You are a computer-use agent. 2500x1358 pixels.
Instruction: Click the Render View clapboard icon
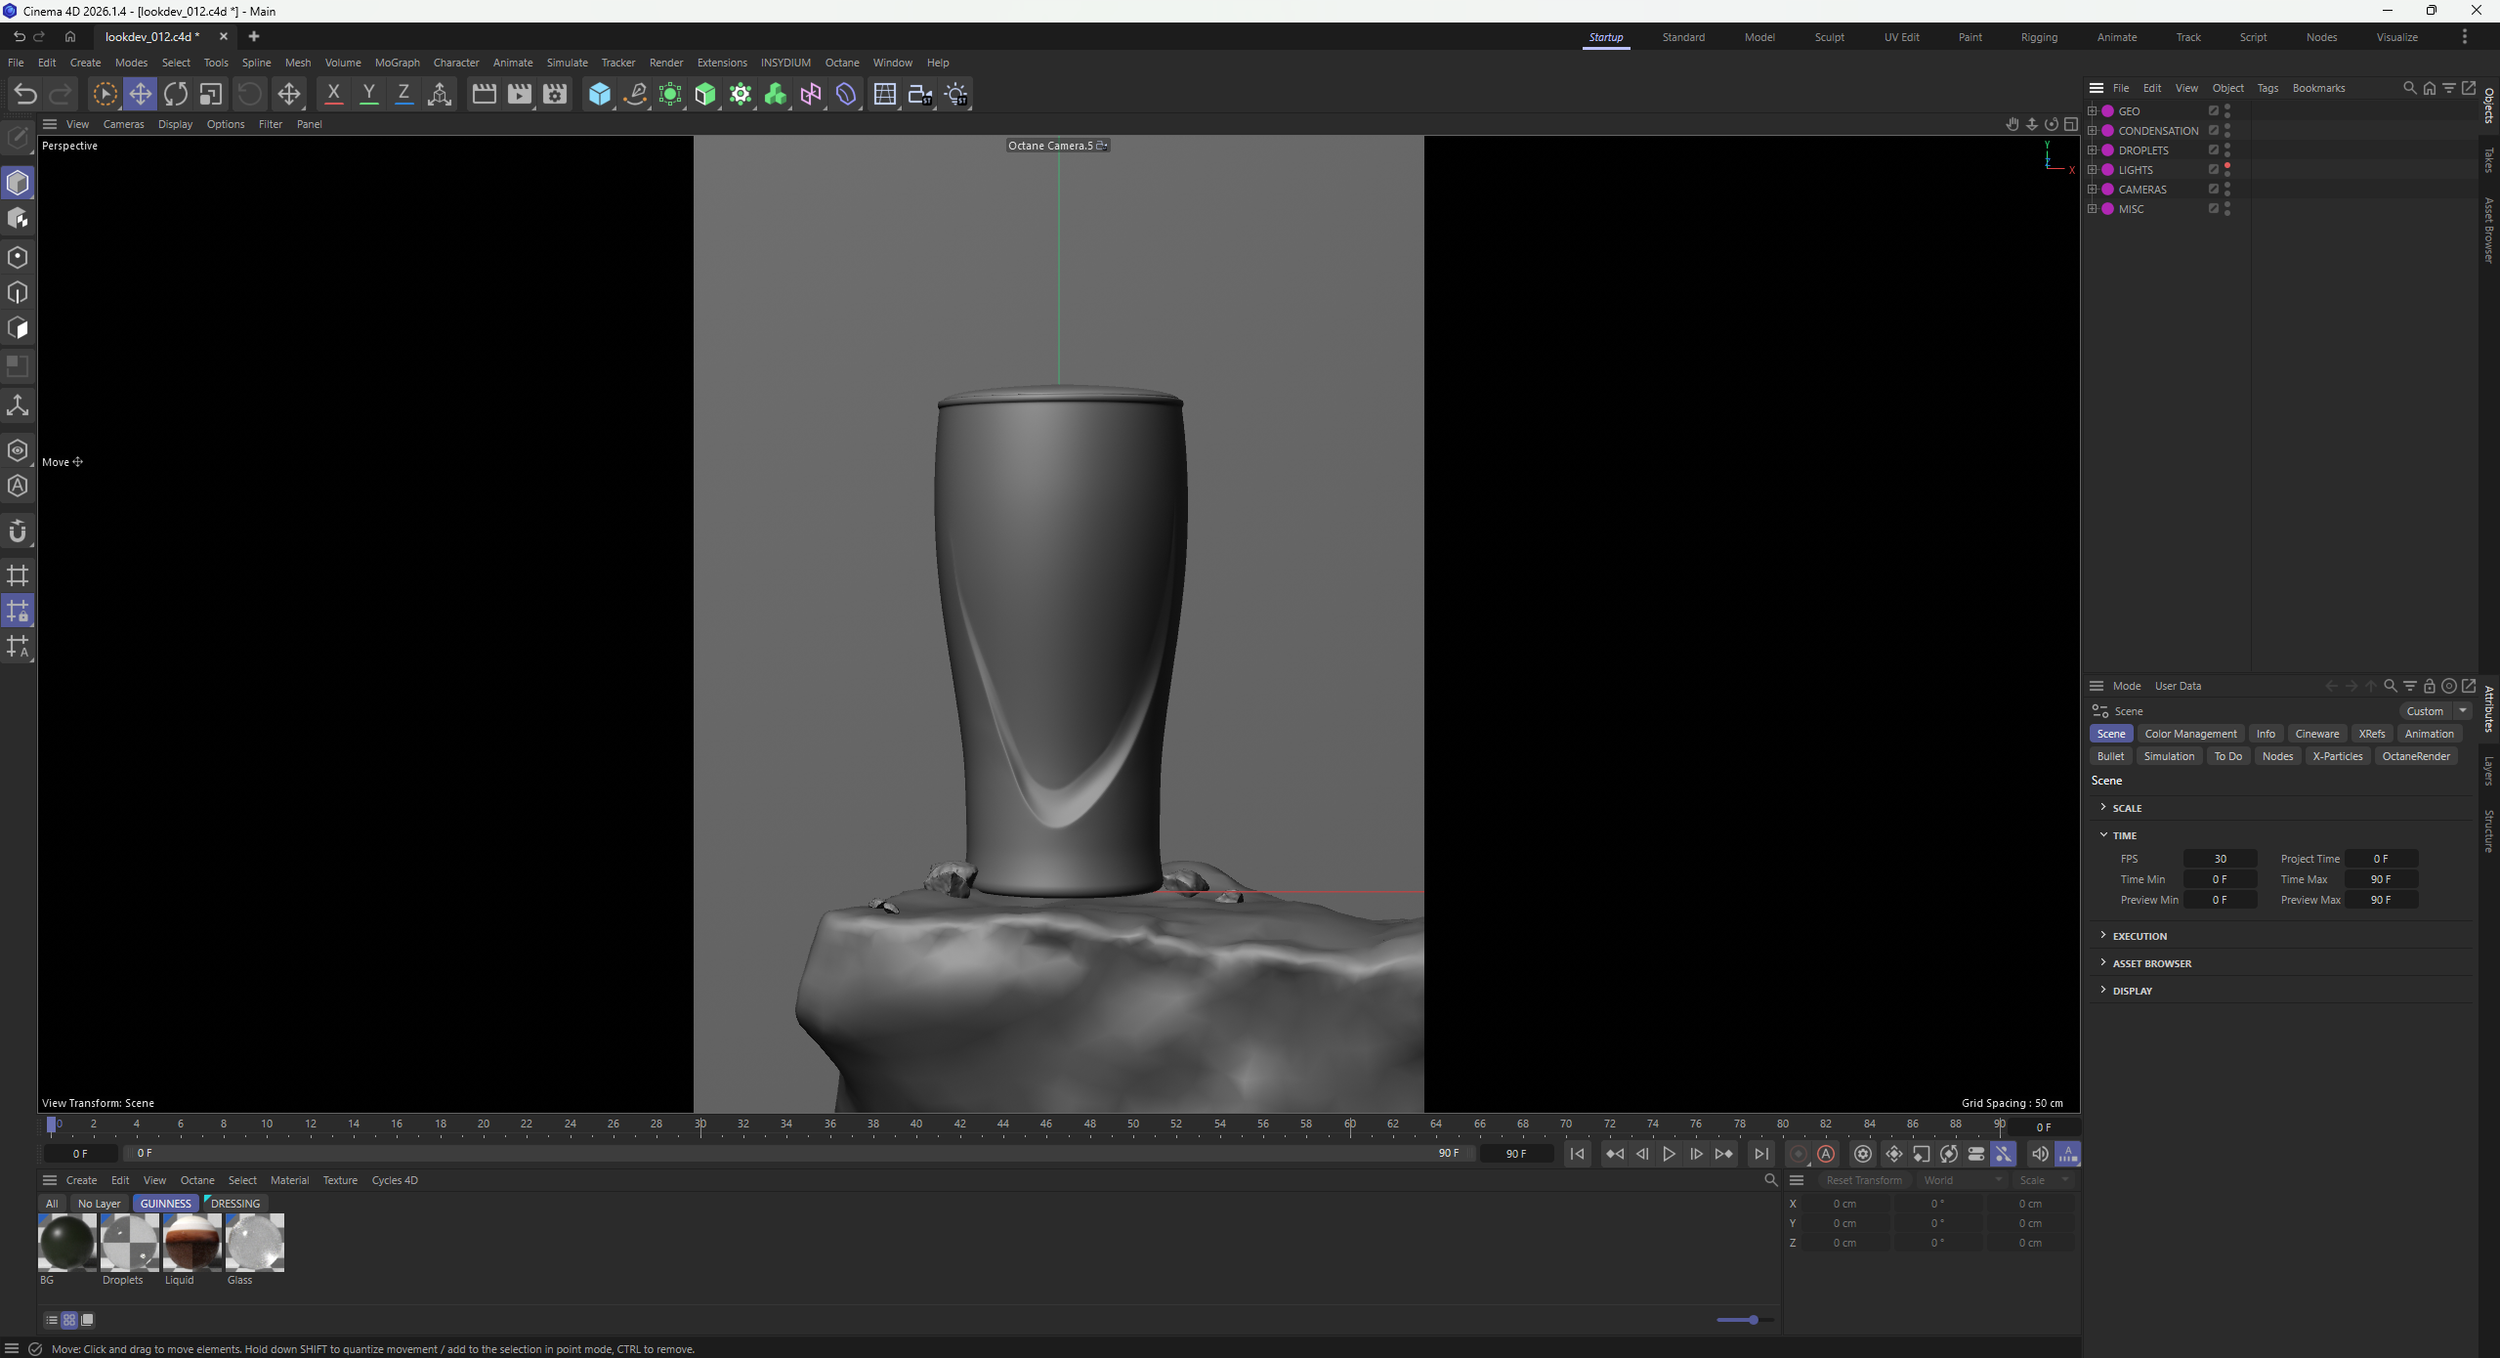[x=484, y=94]
